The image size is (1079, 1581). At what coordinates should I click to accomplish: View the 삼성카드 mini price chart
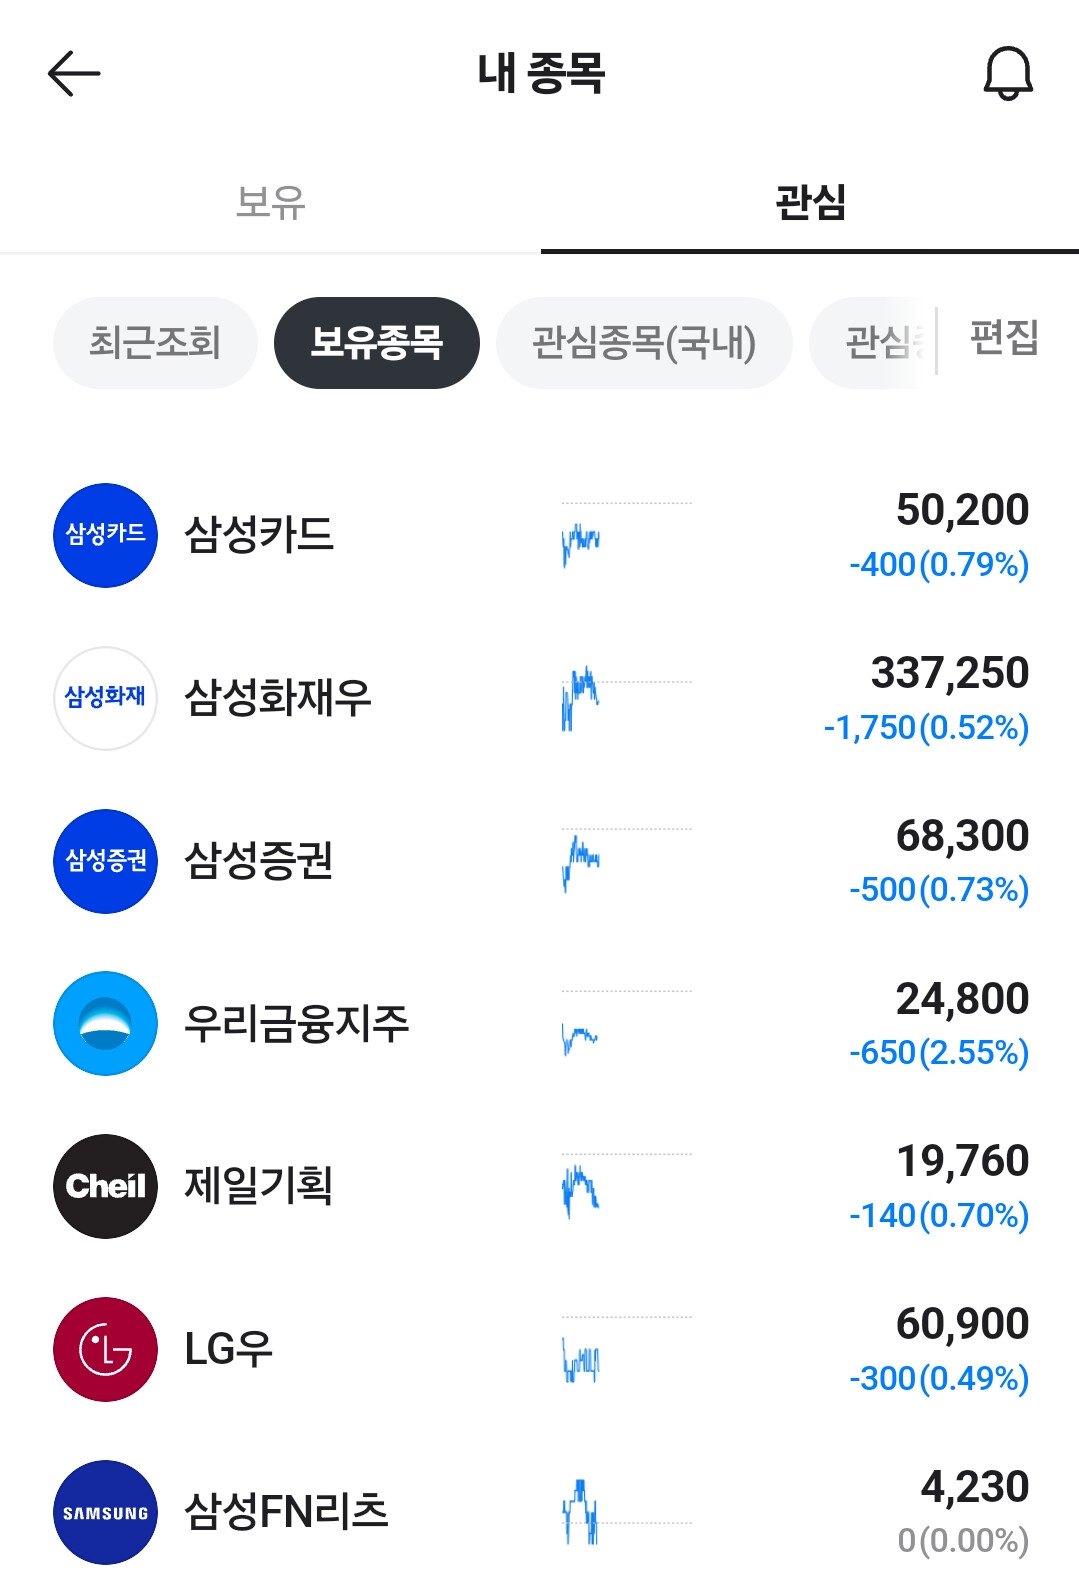pos(626,535)
